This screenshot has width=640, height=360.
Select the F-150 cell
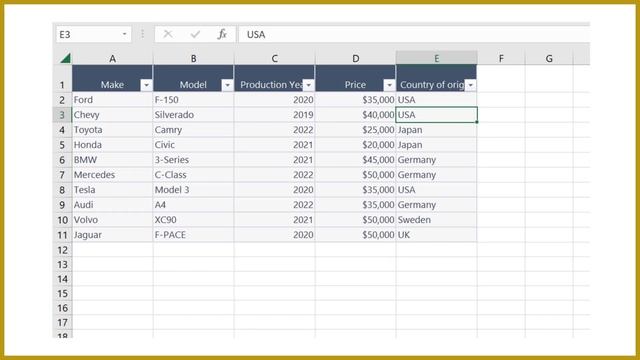click(x=193, y=100)
